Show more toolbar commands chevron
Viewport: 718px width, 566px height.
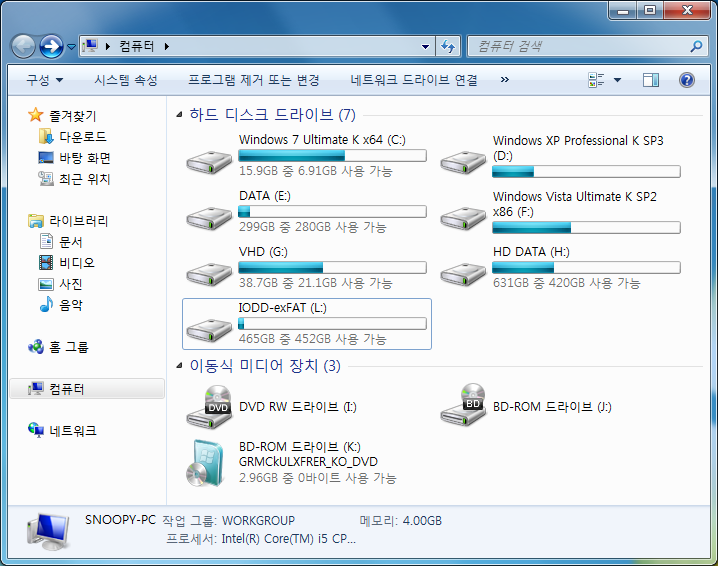tap(505, 80)
